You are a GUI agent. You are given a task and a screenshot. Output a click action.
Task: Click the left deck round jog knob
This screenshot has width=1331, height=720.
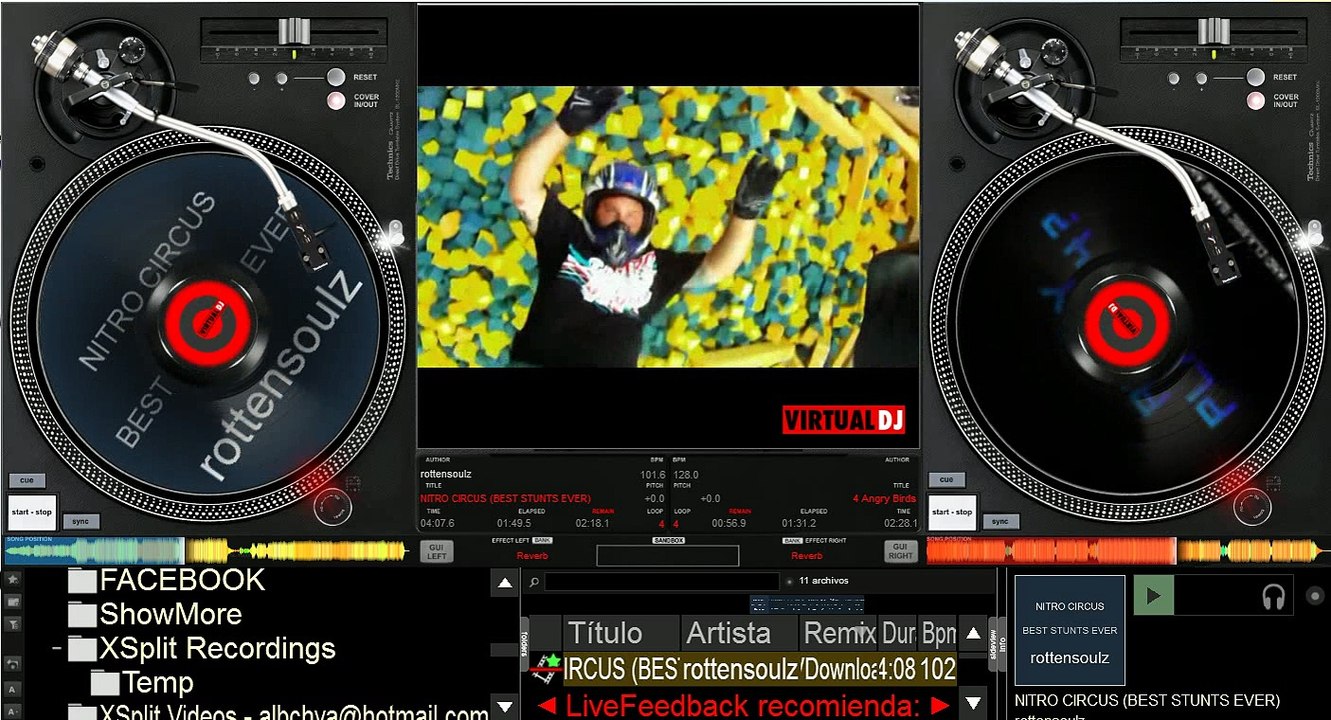(x=333, y=506)
